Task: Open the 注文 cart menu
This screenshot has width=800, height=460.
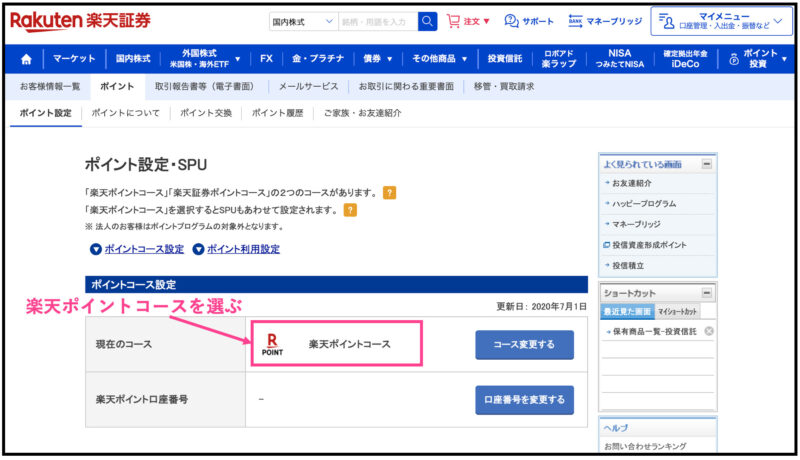Action: click(x=468, y=21)
